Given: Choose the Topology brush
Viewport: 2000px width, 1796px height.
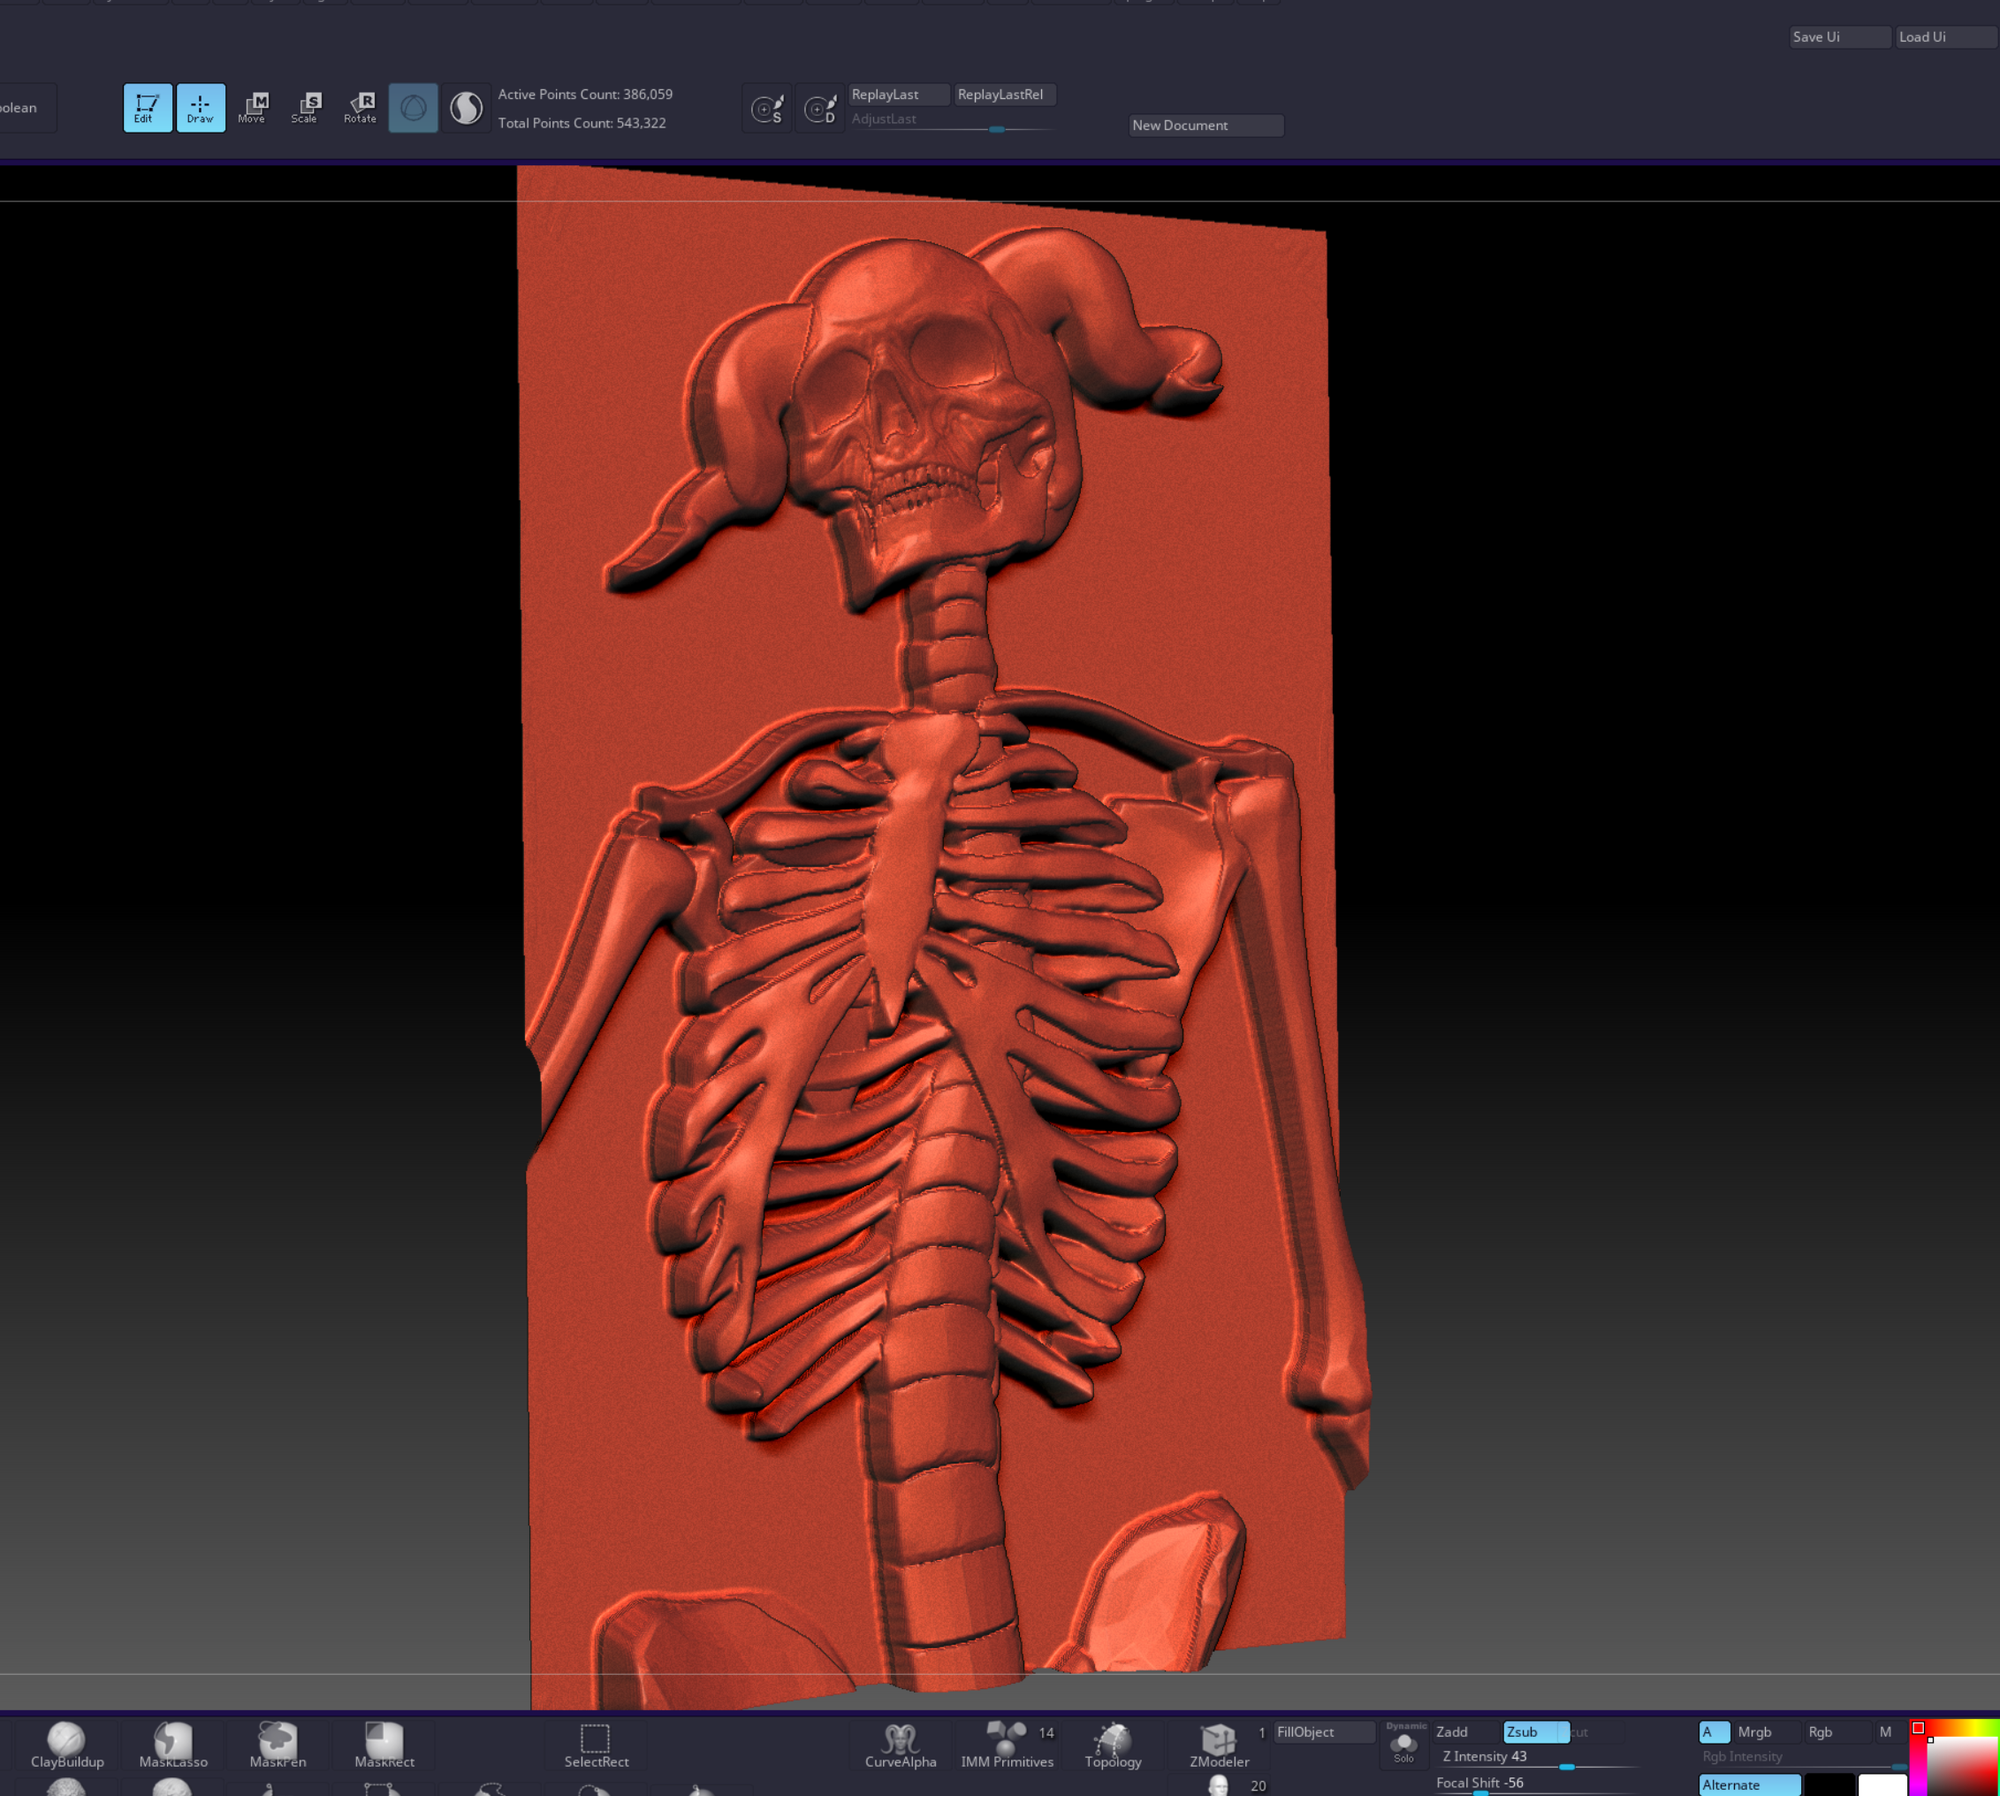Looking at the screenshot, I should tap(1112, 1745).
